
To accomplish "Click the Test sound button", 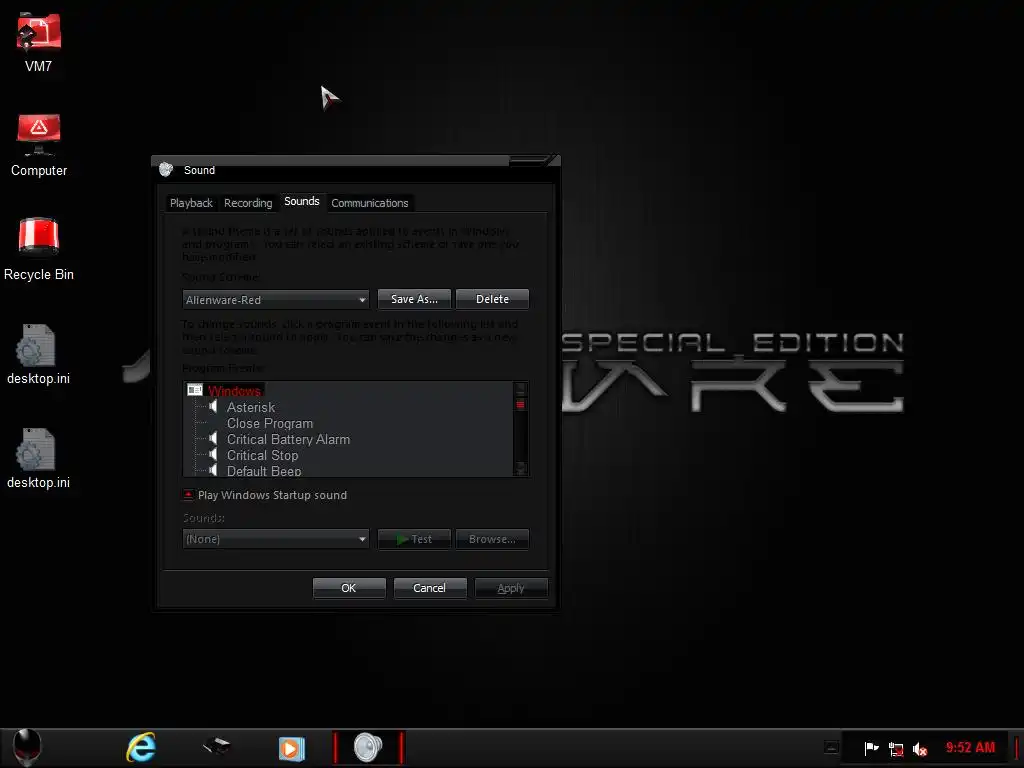I will click(x=414, y=539).
